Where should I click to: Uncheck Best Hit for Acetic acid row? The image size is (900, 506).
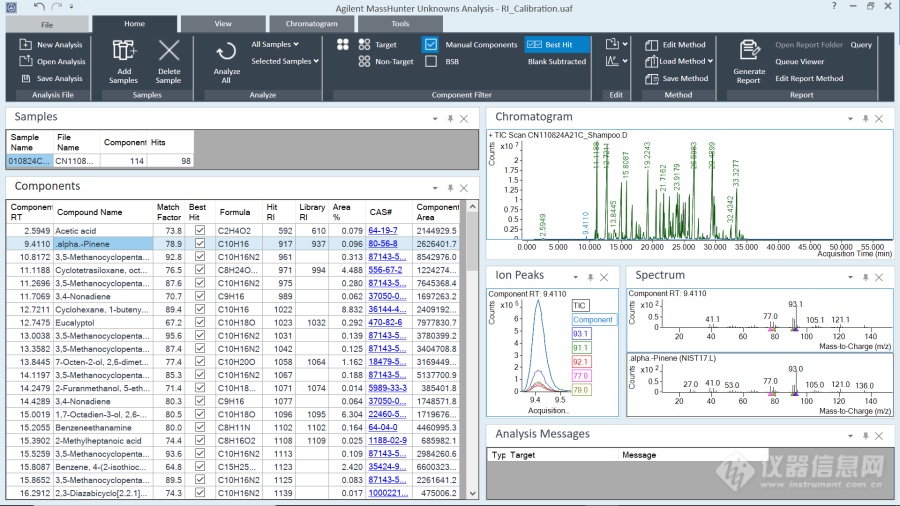200,230
